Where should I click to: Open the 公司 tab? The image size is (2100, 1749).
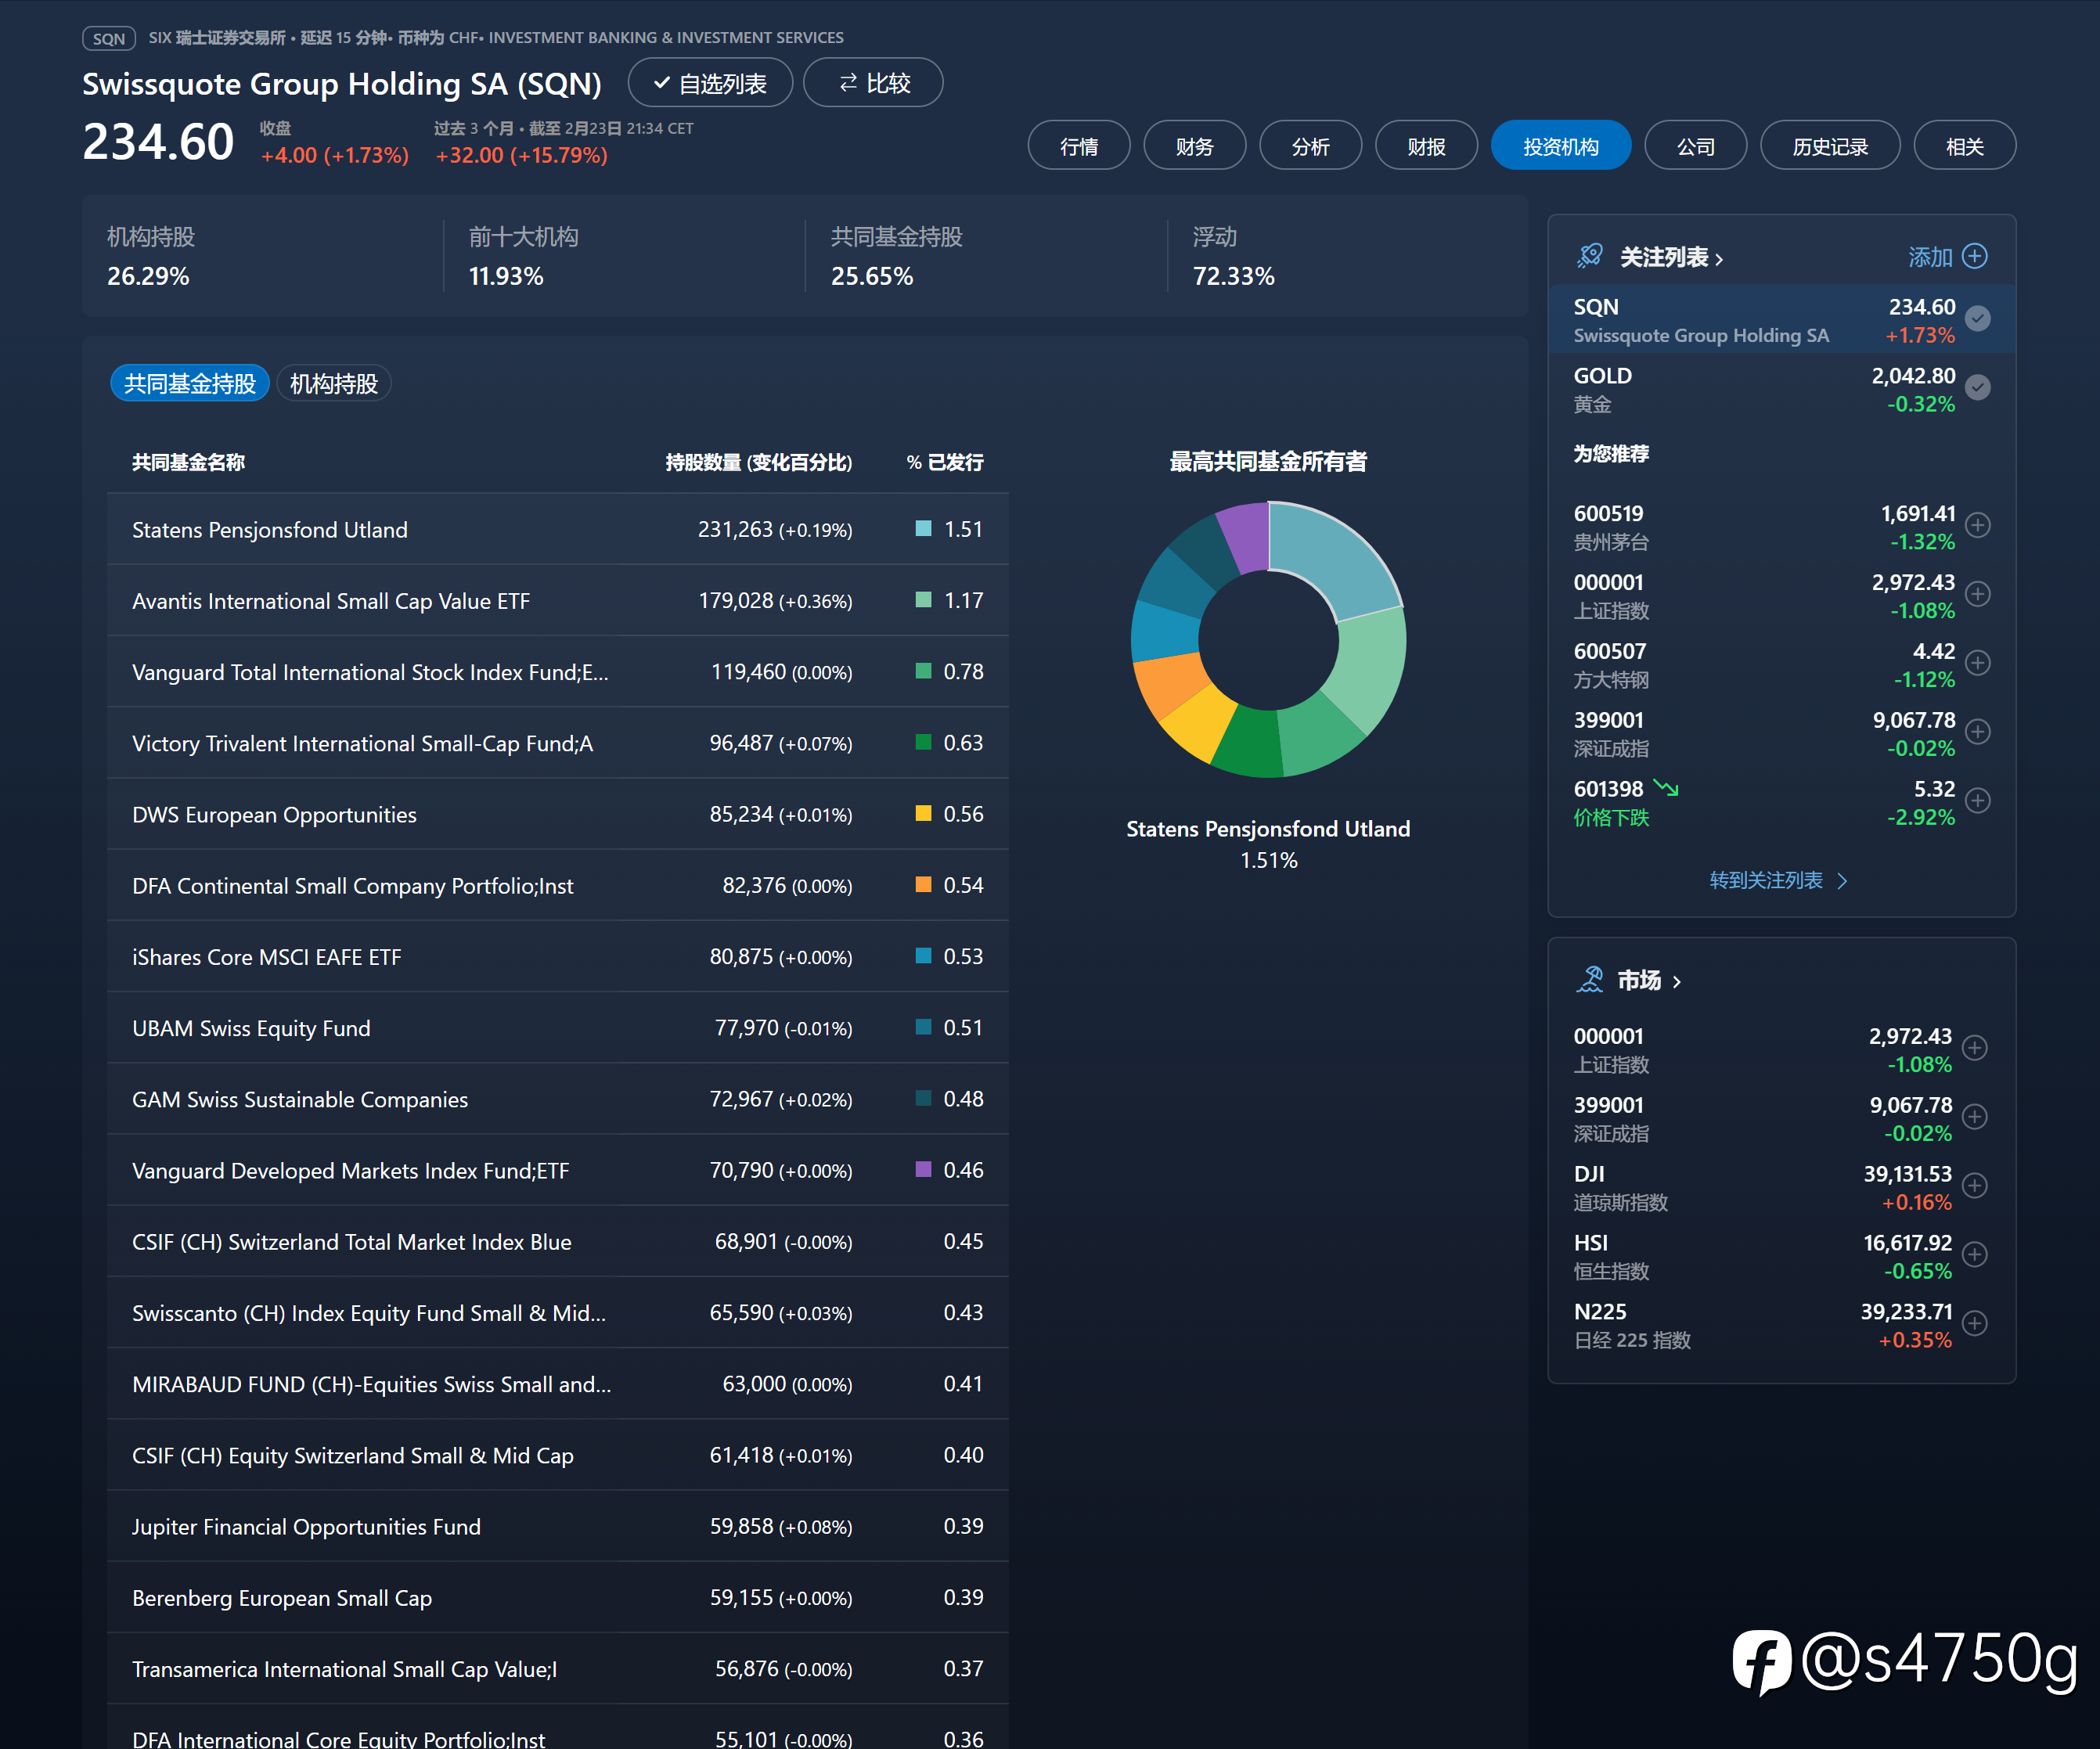[x=1696, y=146]
